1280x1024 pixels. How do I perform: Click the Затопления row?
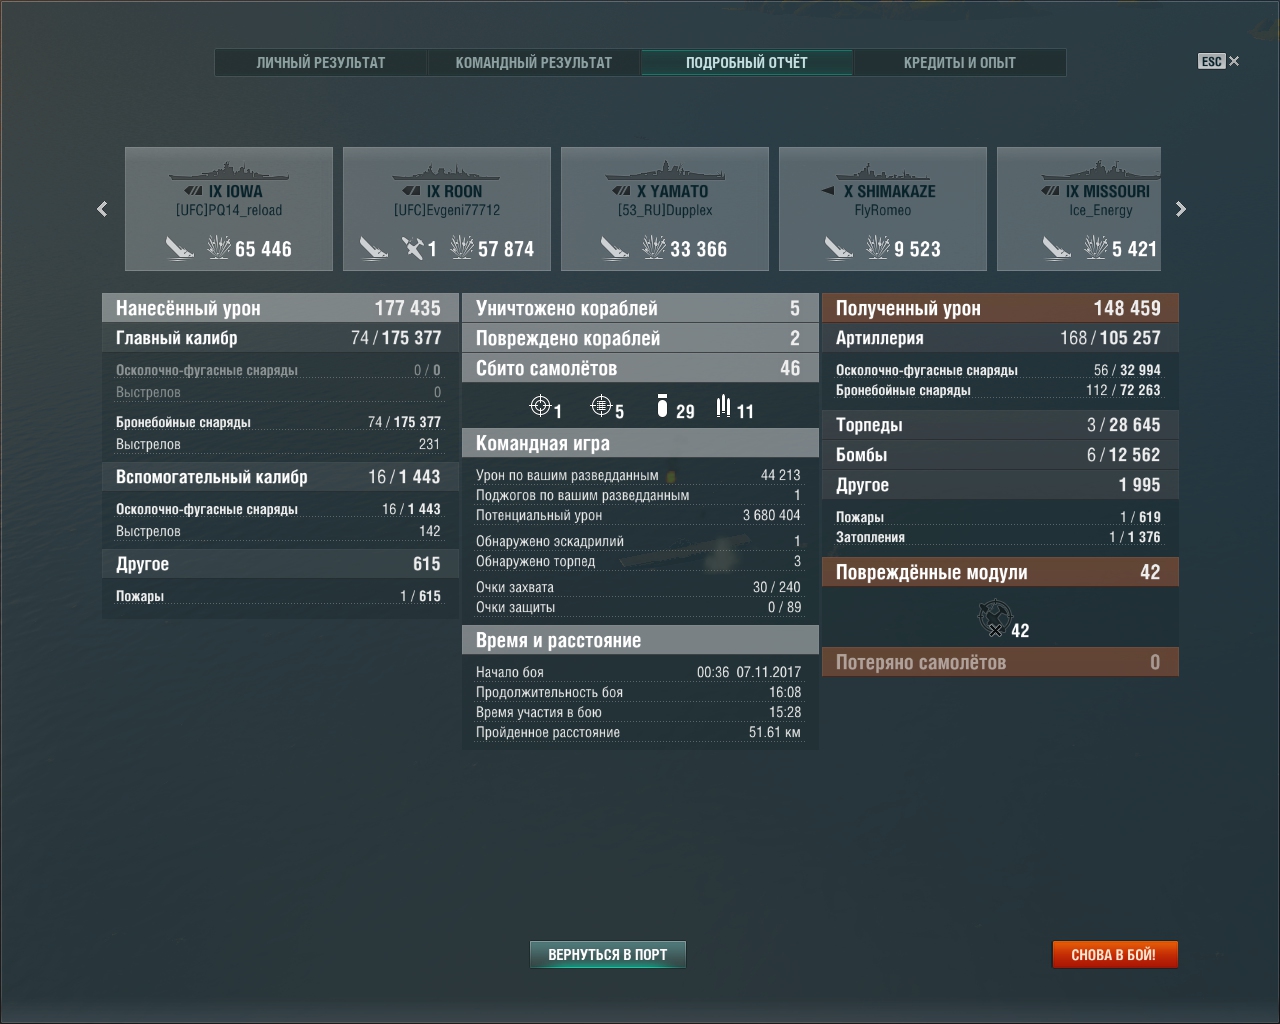point(998,537)
